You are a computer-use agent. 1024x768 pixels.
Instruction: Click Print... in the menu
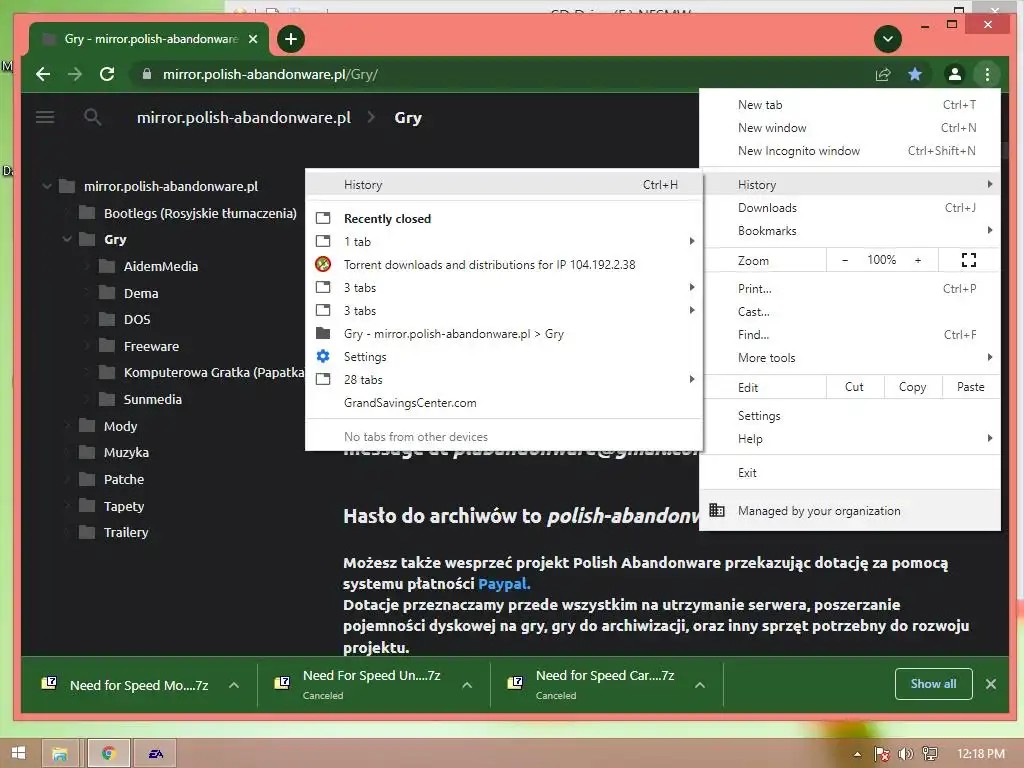850,289
